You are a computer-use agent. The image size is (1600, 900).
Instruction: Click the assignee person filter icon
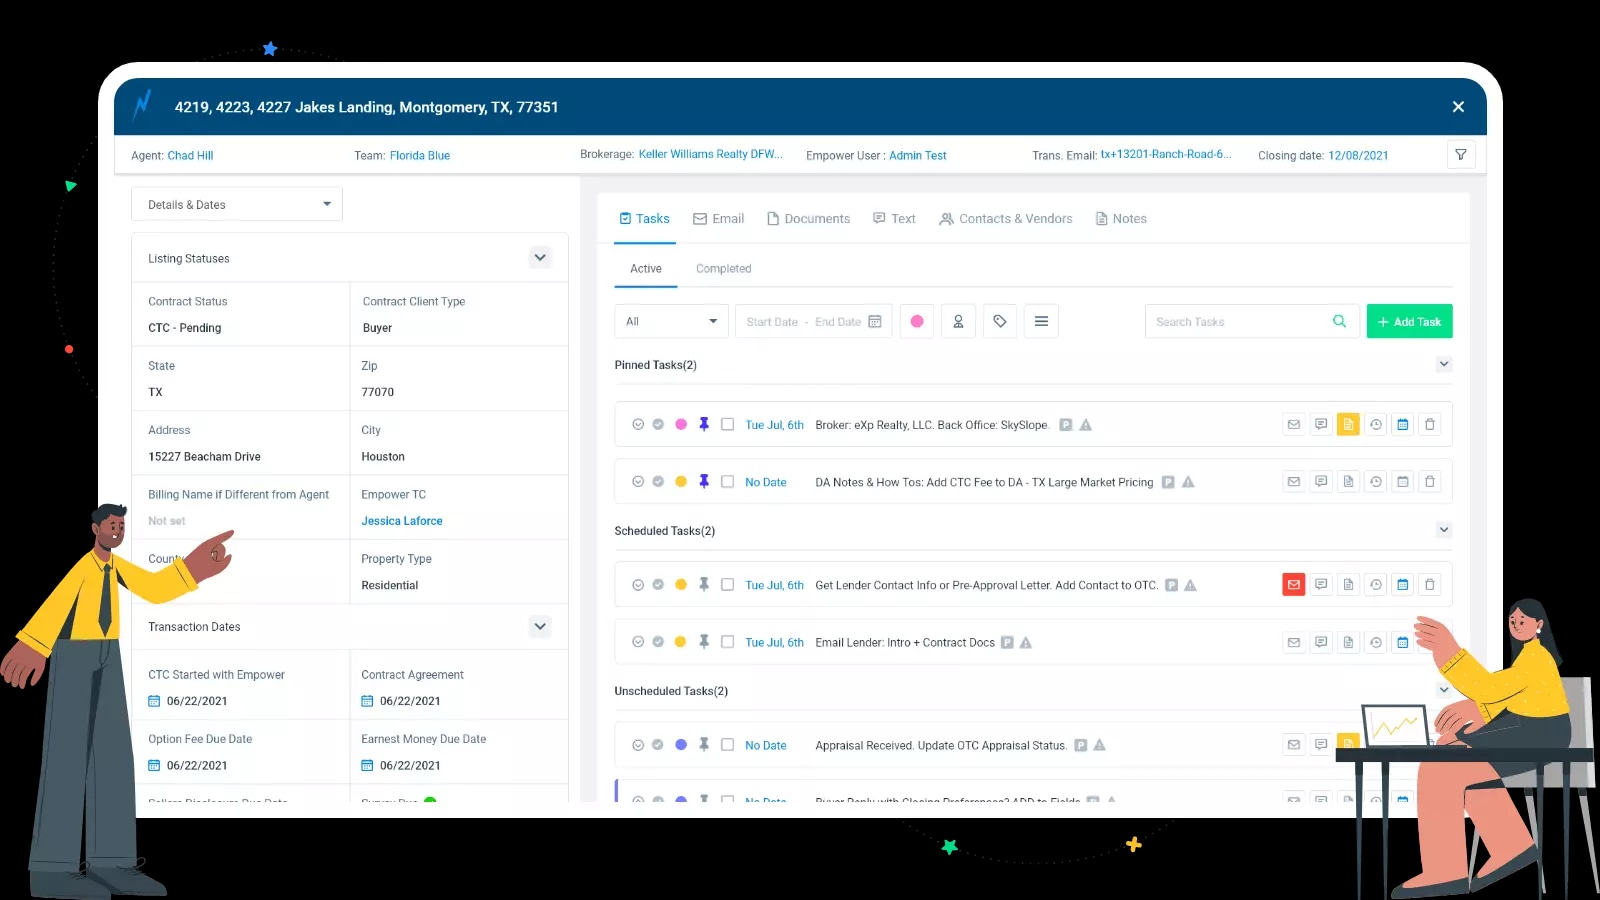(958, 321)
